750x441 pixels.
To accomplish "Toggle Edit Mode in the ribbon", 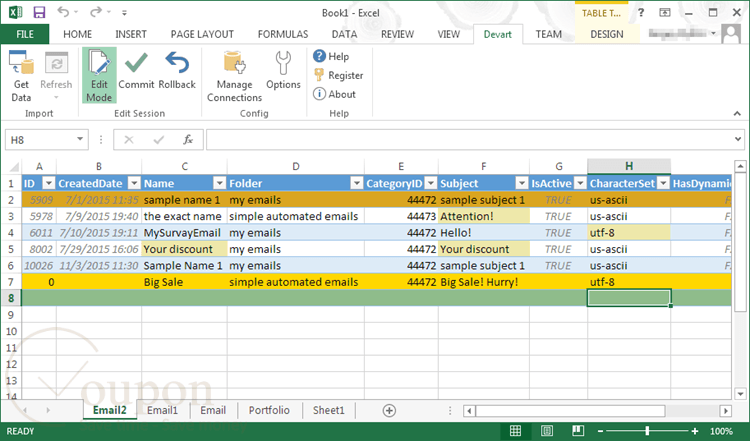I will tap(99, 75).
